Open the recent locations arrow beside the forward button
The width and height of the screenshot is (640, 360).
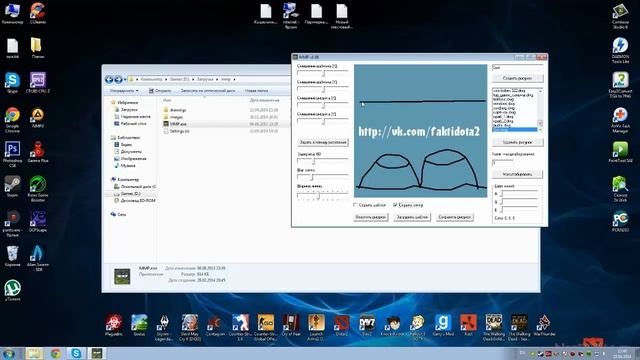click(x=124, y=79)
